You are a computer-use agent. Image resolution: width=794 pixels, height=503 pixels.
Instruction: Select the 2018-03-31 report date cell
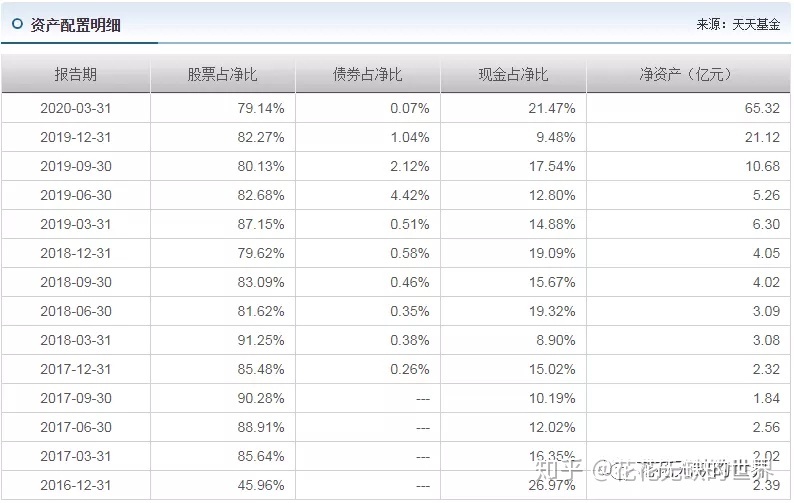(76, 340)
